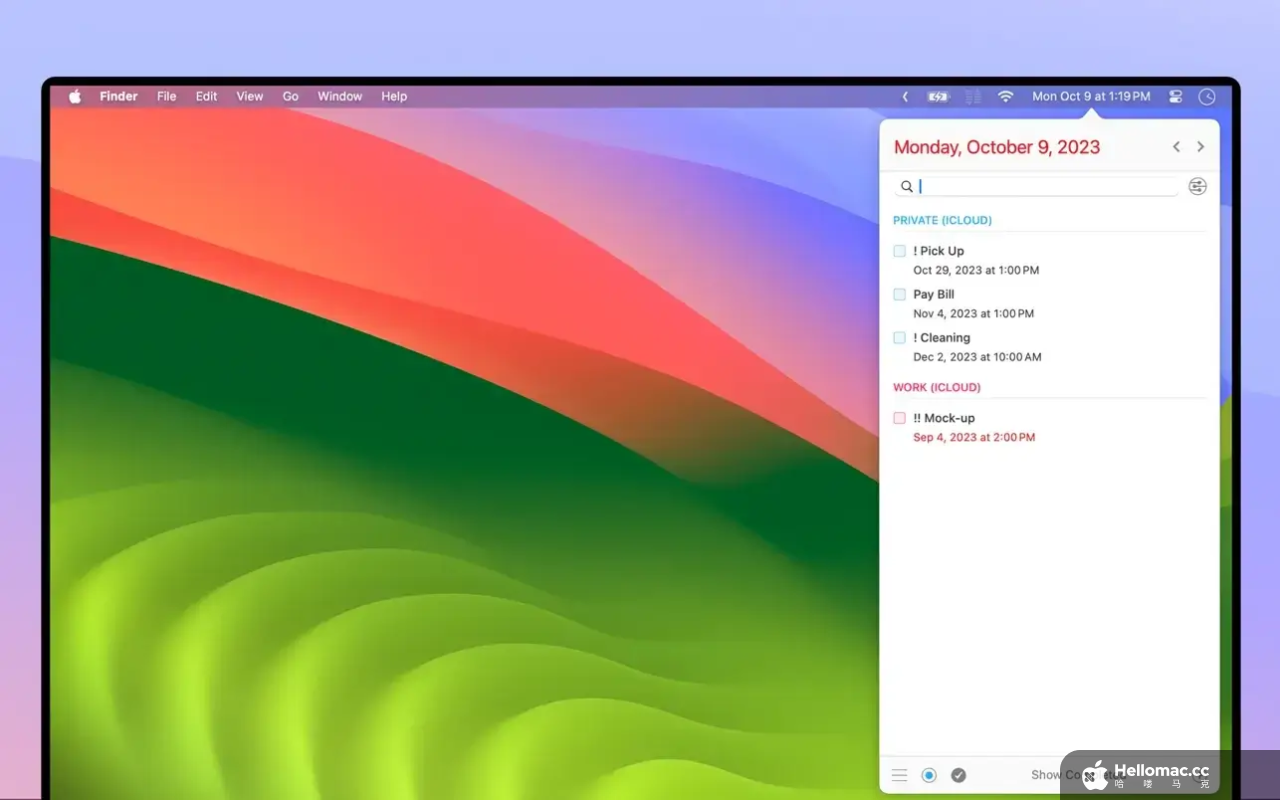Screen dimensions: 1280x800
Task: Click the magnifier search icon
Action: point(907,186)
